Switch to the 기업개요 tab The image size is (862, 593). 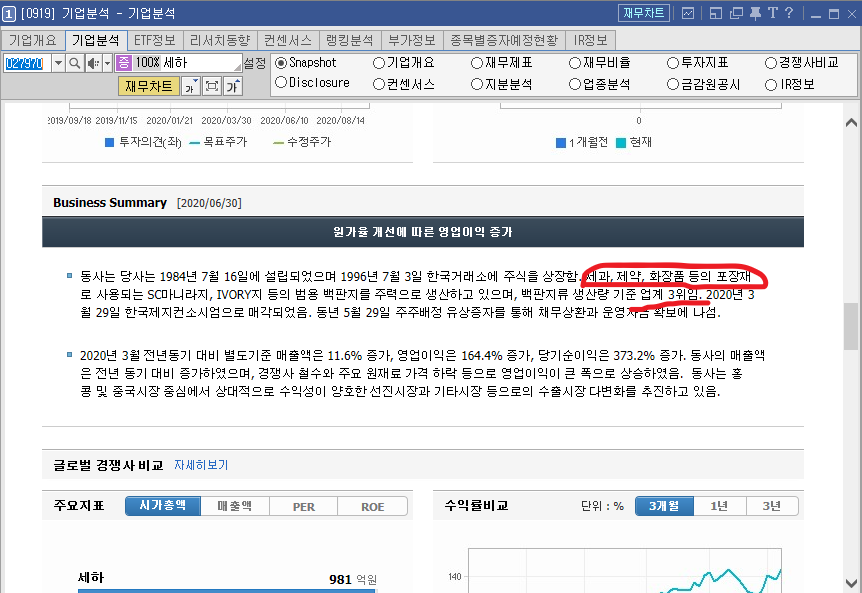(x=33, y=40)
